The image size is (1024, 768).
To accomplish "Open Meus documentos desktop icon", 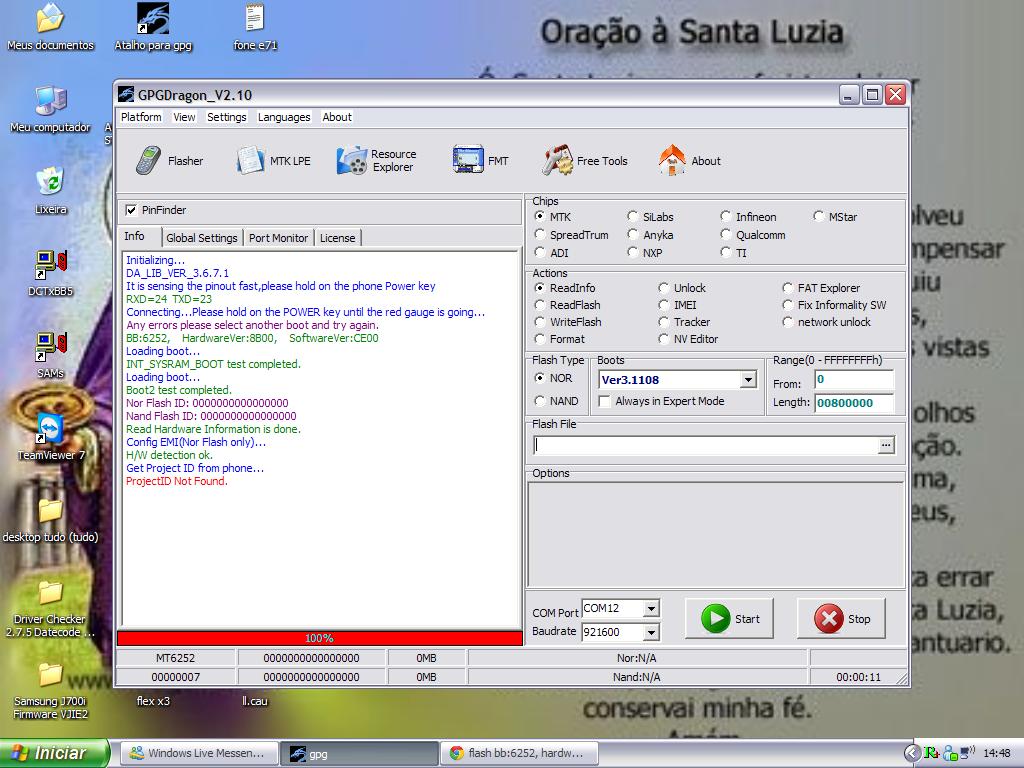I will pos(50,27).
